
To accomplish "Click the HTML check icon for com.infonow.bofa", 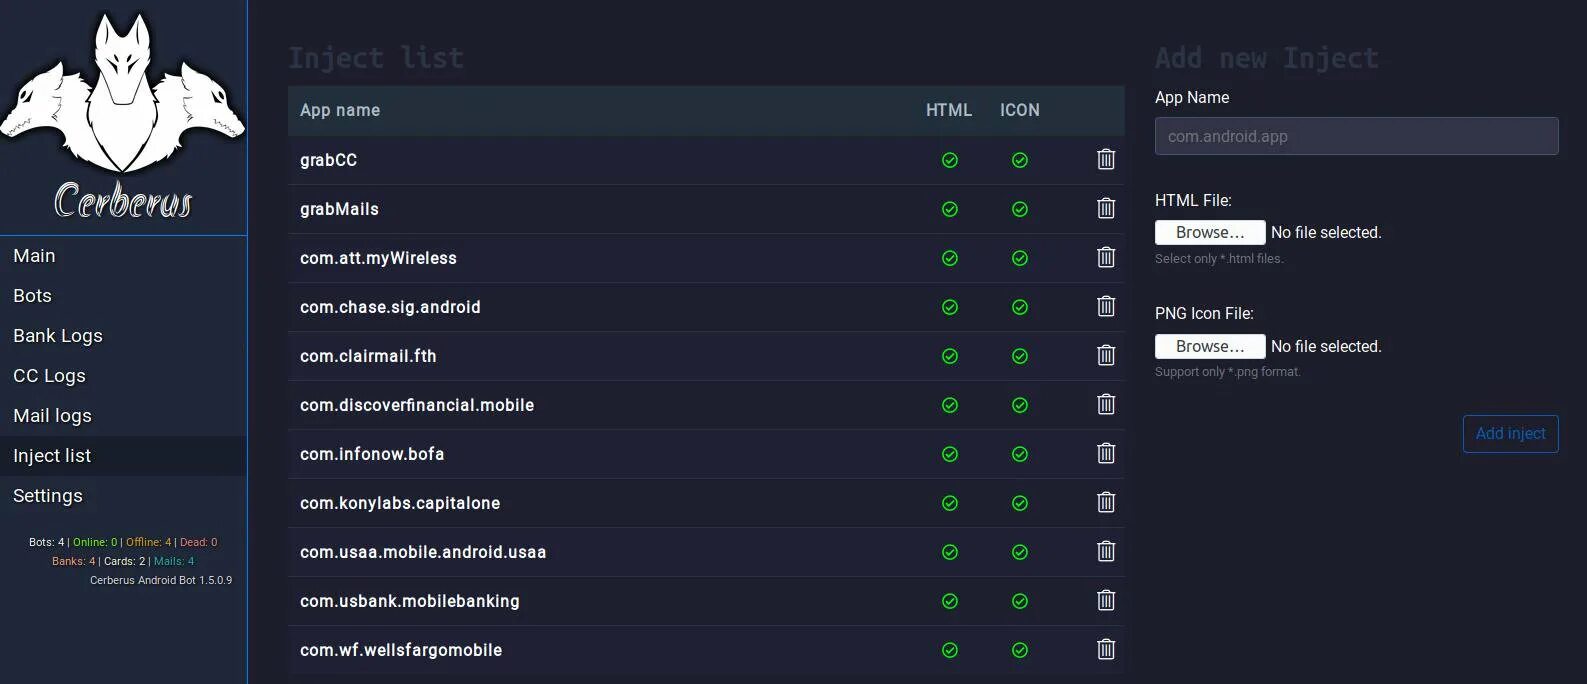I will pos(950,454).
